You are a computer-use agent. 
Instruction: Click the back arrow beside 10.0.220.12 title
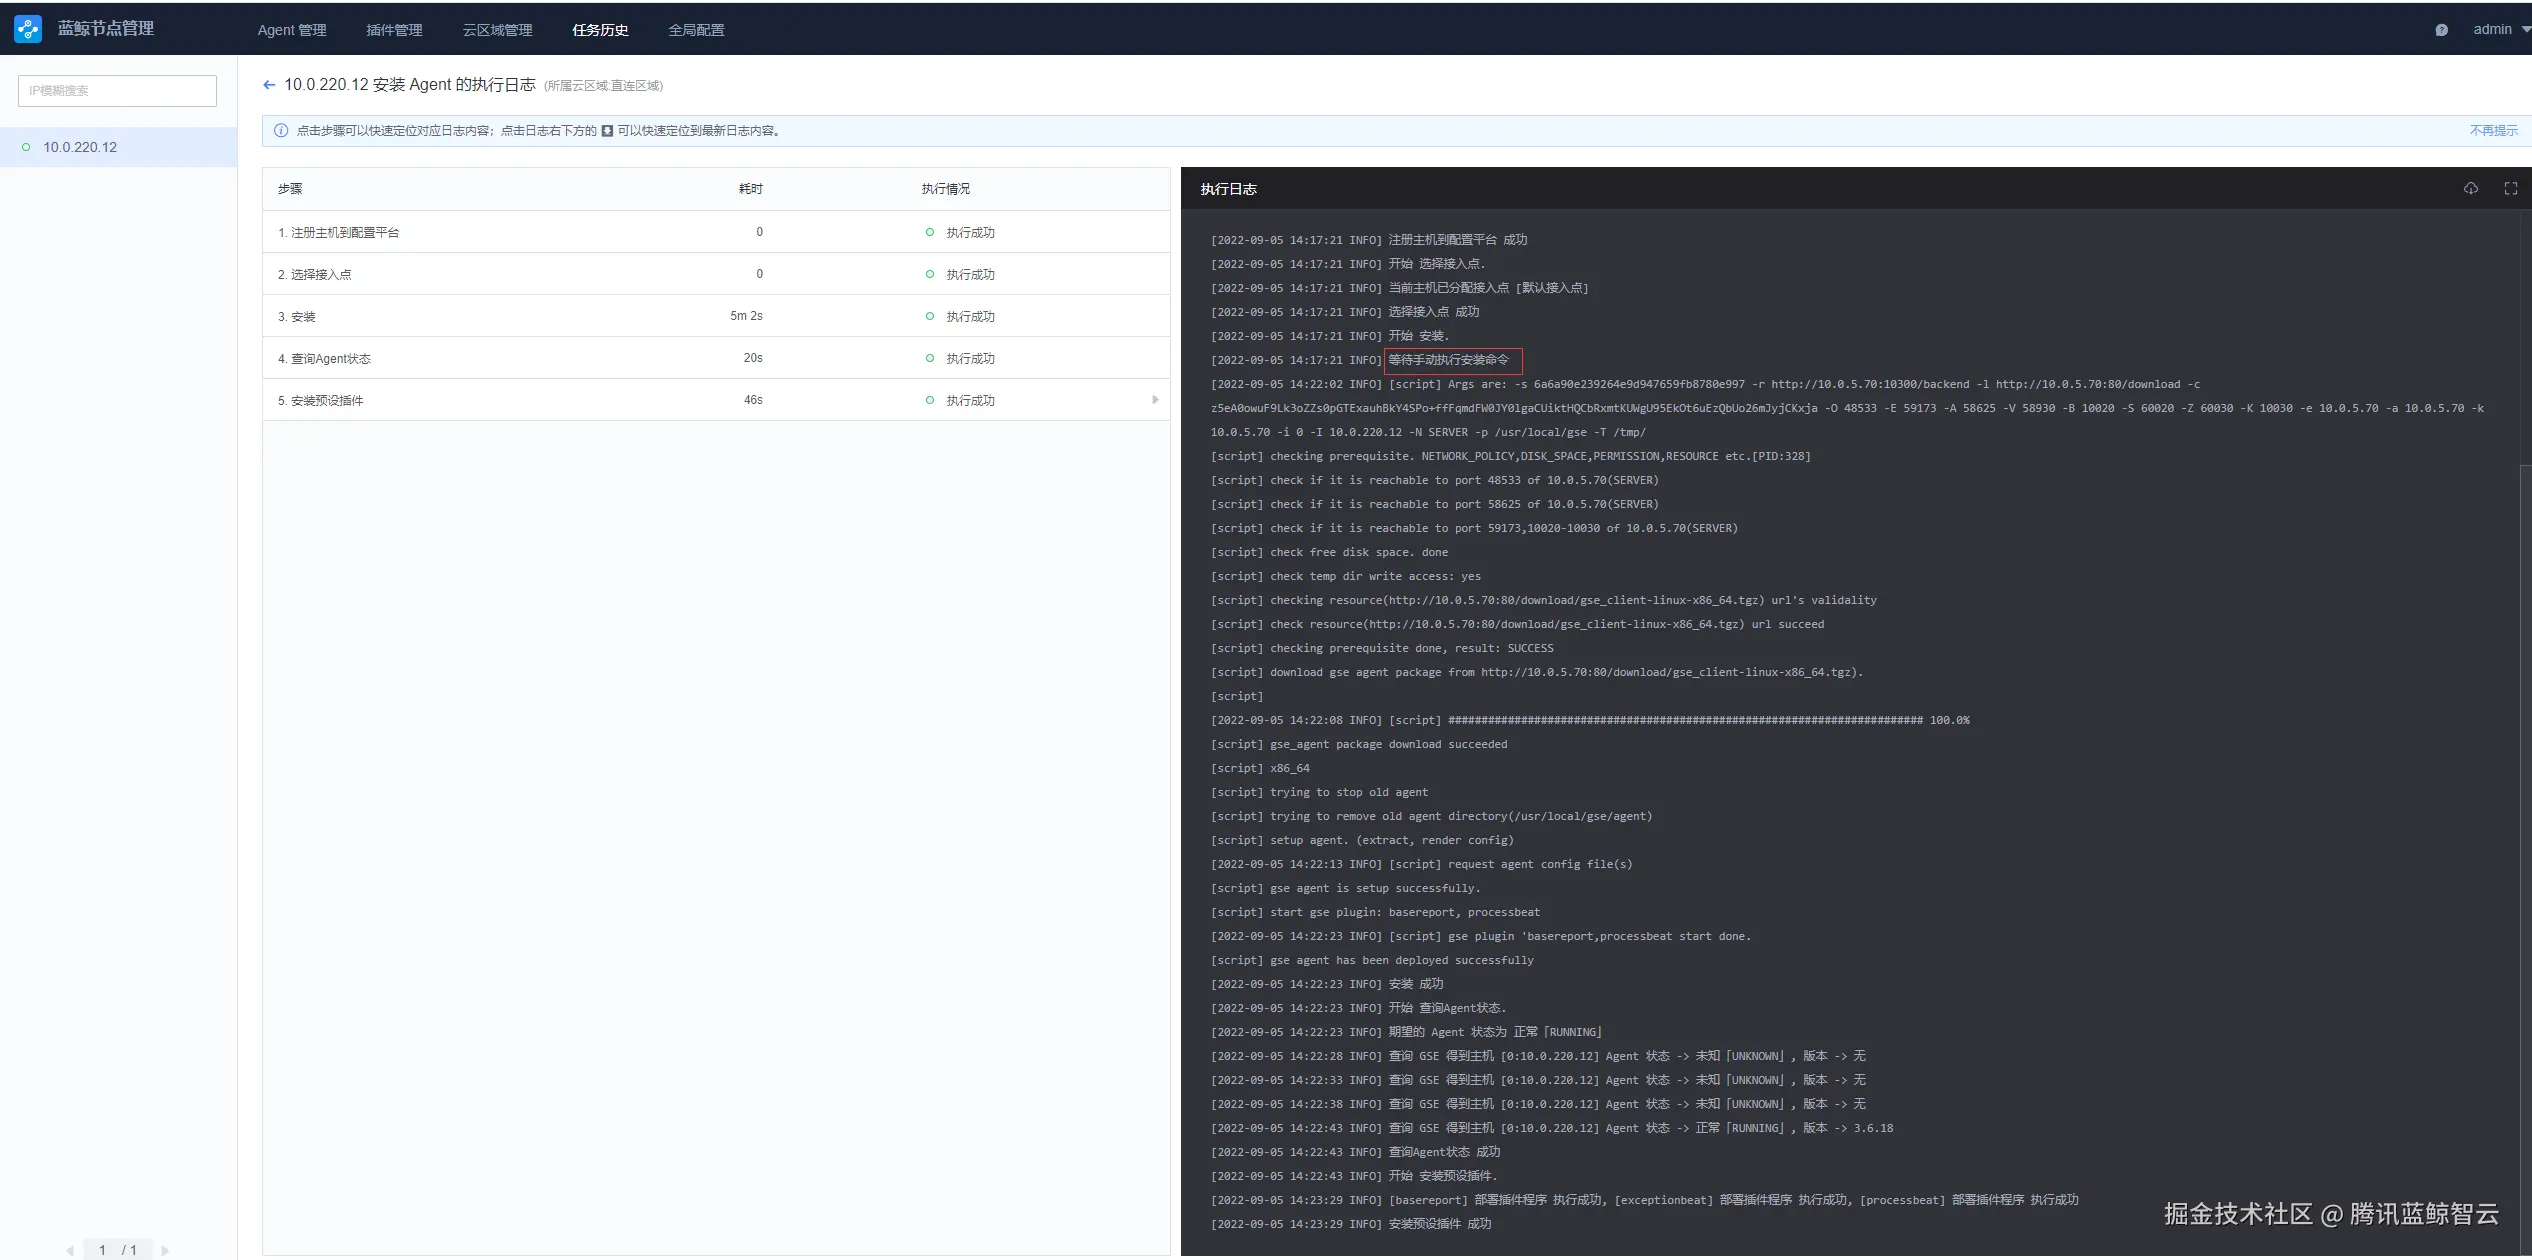point(269,85)
